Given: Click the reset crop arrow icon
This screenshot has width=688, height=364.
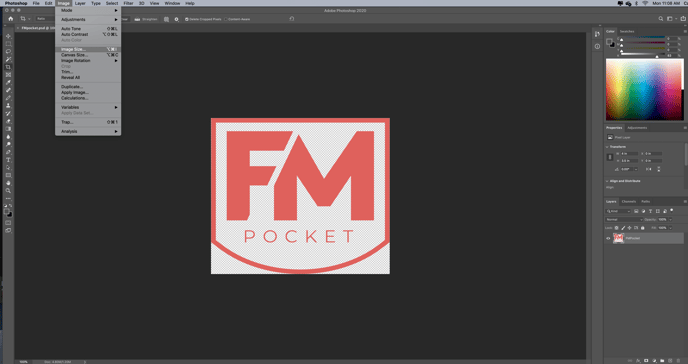Looking at the screenshot, I should coord(292,19).
